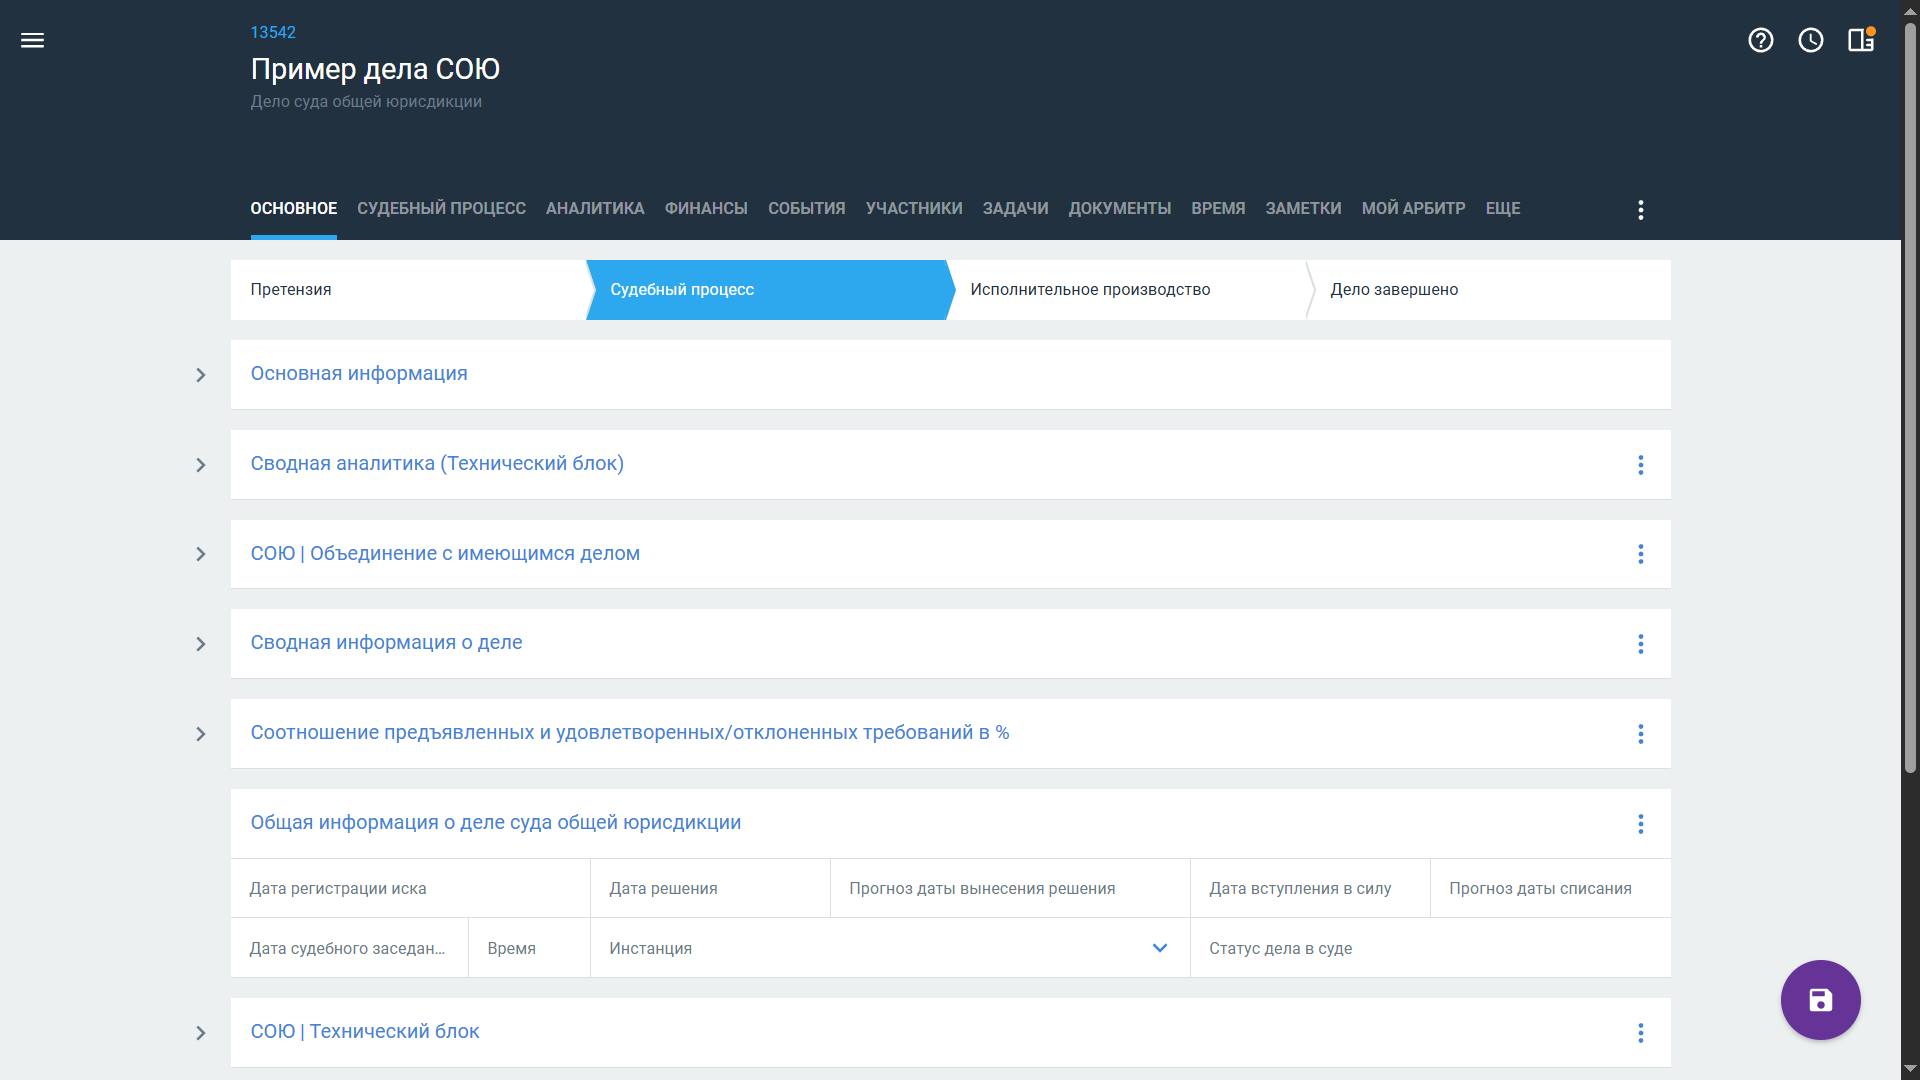Open the time tracking clock icon
The width and height of the screenshot is (1920, 1080).
pos(1810,40)
